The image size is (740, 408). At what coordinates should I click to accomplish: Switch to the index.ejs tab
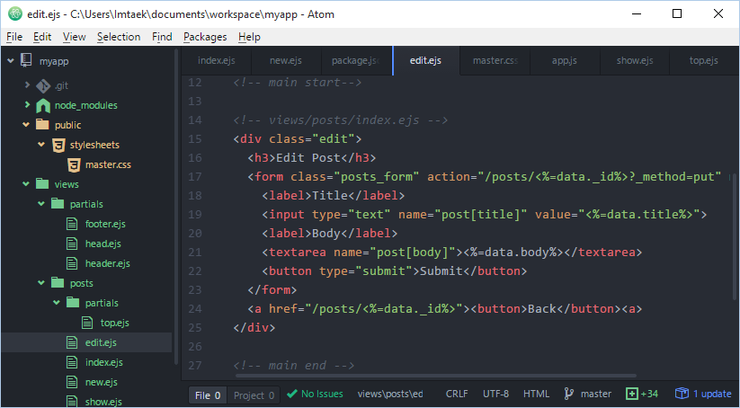pos(217,61)
